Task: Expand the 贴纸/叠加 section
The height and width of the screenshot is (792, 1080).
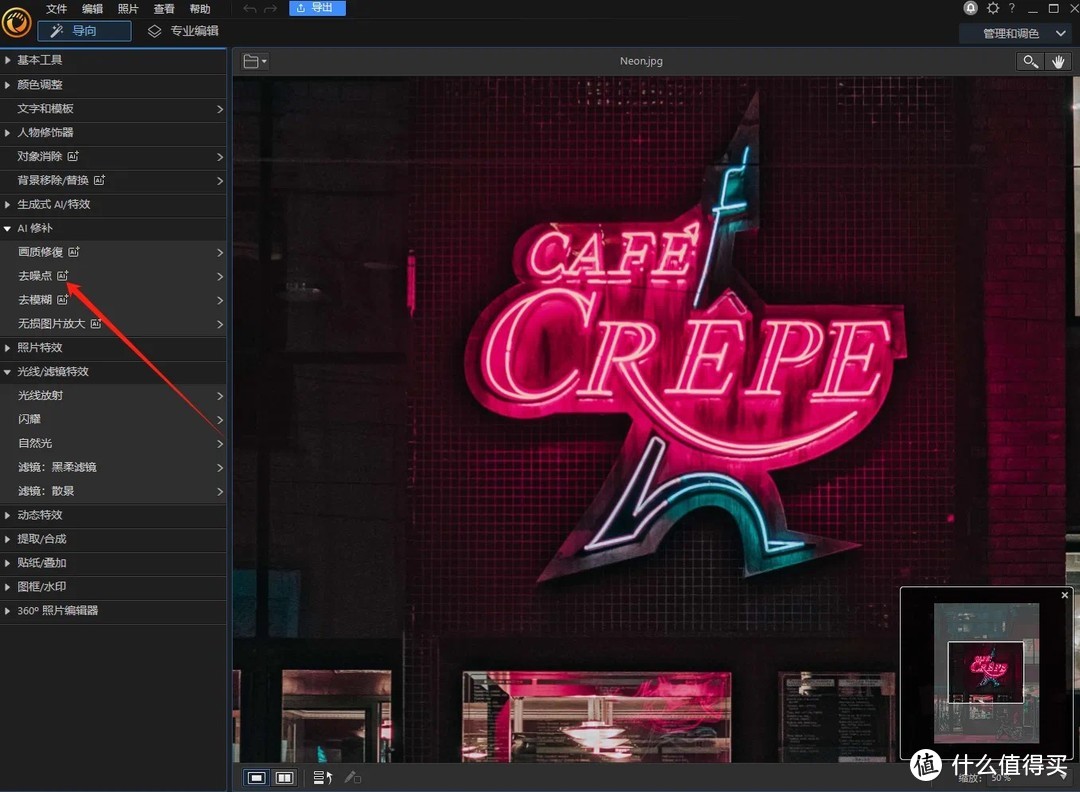Action: point(113,563)
